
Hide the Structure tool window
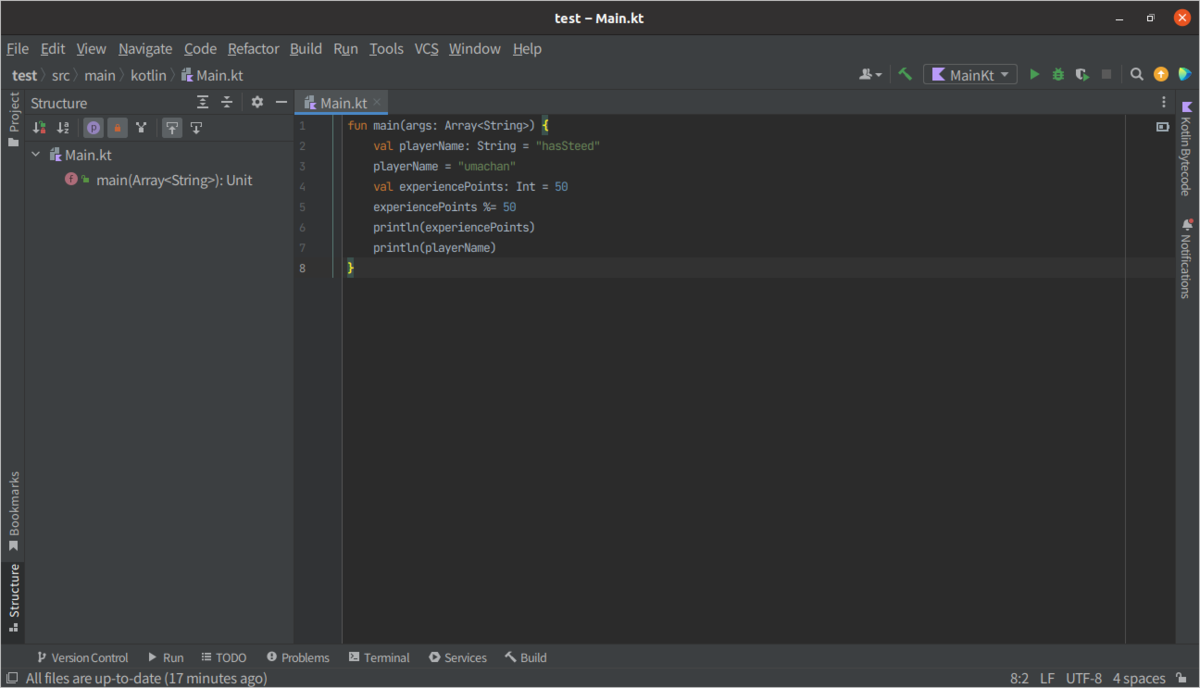(281, 102)
